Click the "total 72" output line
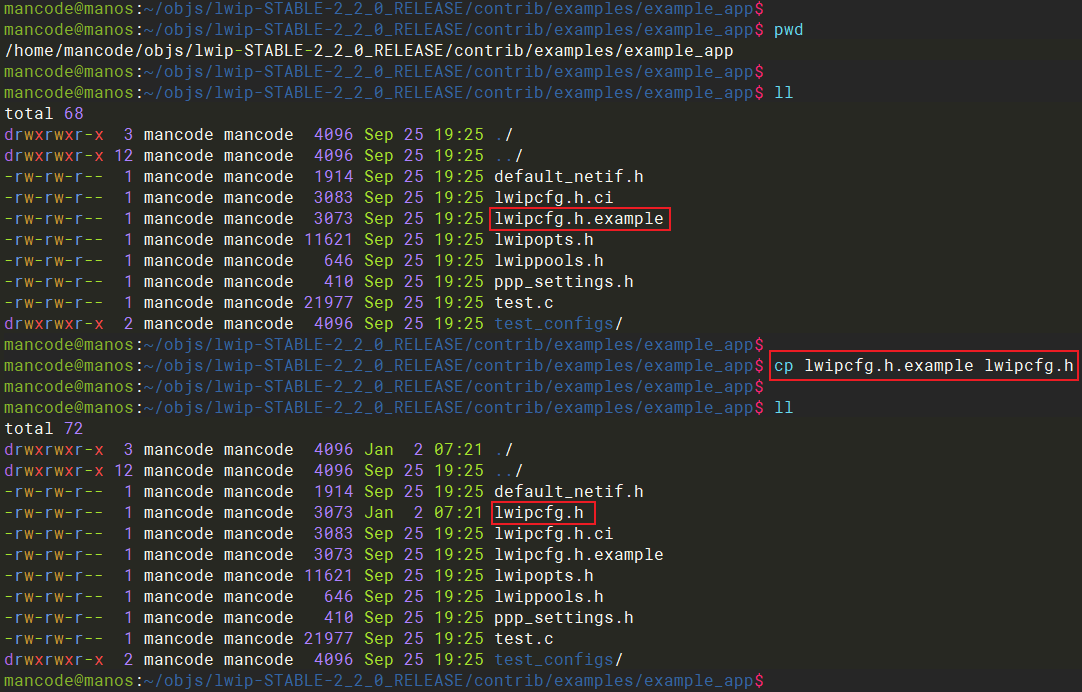 [44, 428]
